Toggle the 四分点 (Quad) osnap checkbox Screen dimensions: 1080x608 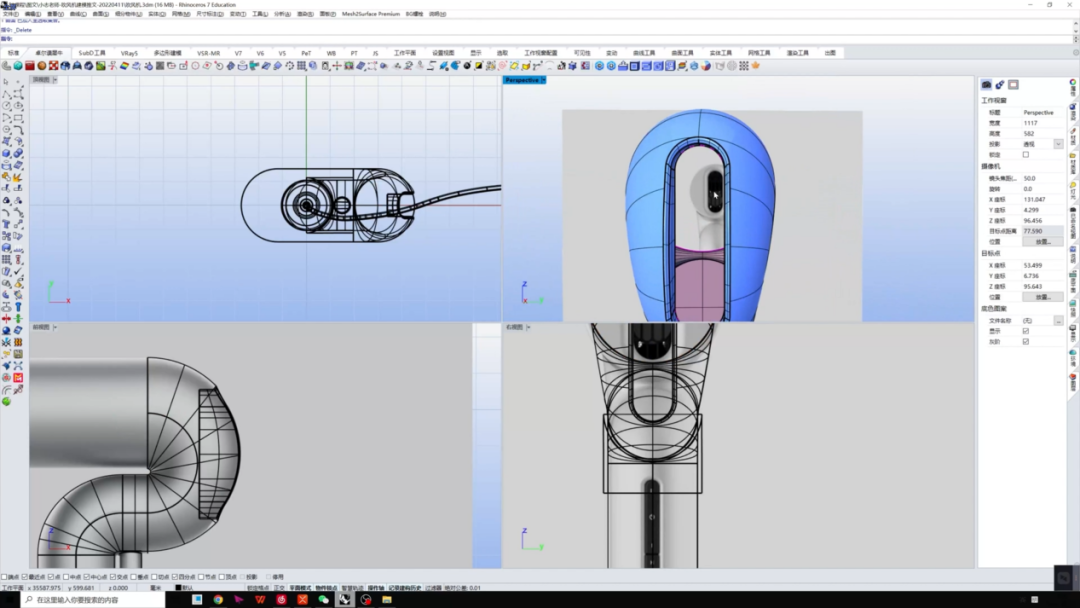click(174, 577)
